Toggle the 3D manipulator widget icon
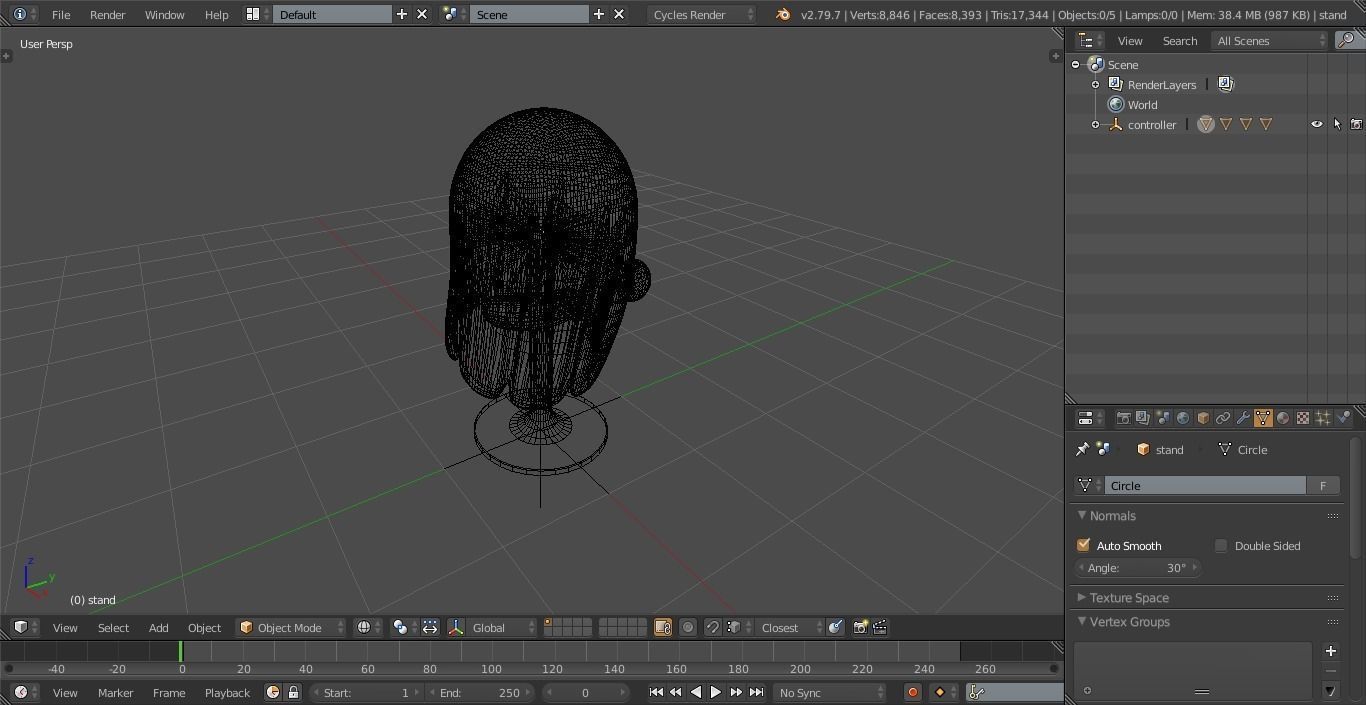 [x=456, y=627]
